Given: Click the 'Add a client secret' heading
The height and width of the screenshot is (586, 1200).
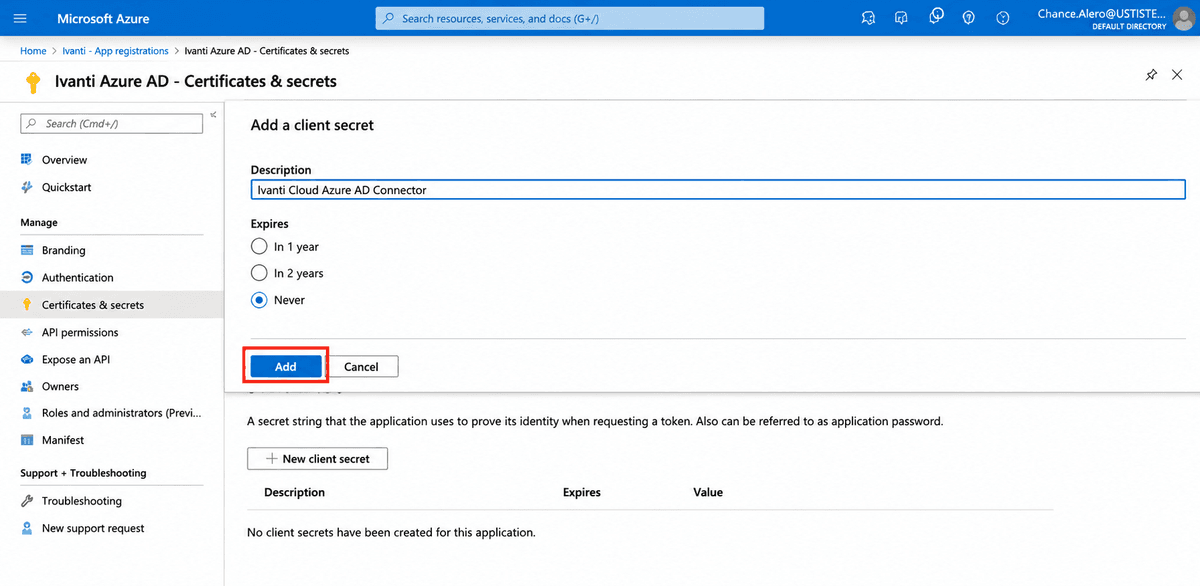Looking at the screenshot, I should (312, 125).
